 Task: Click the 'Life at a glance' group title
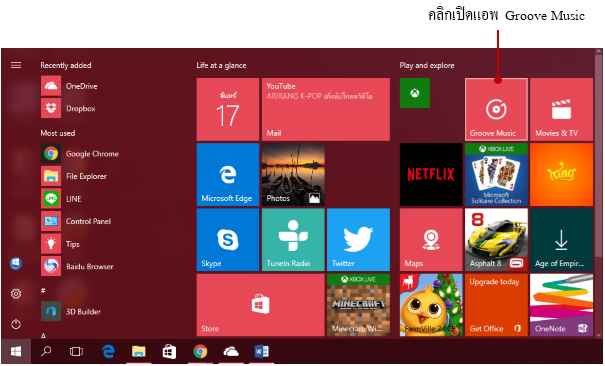point(221,65)
